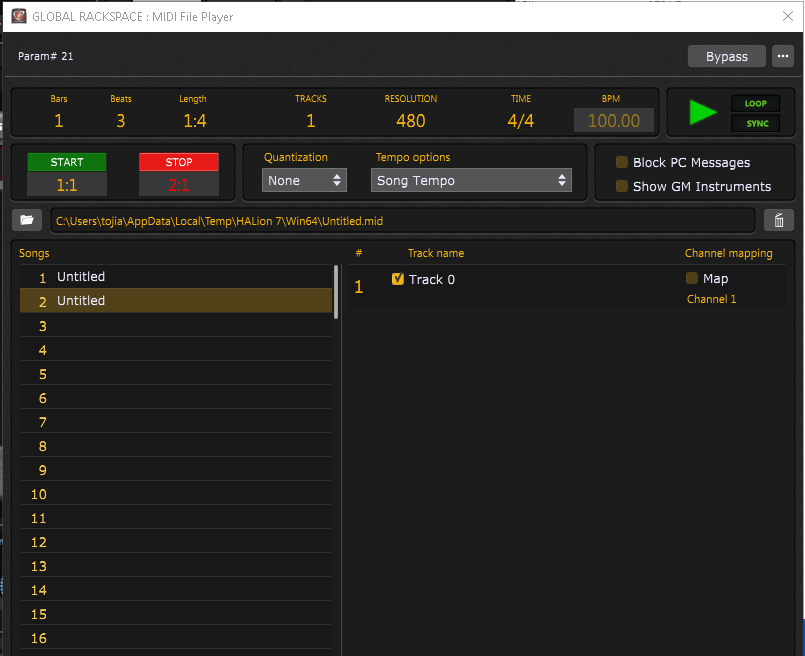Toggle the LOOP button
Image resolution: width=805 pixels, height=656 pixels.
pyautogui.click(x=755, y=103)
